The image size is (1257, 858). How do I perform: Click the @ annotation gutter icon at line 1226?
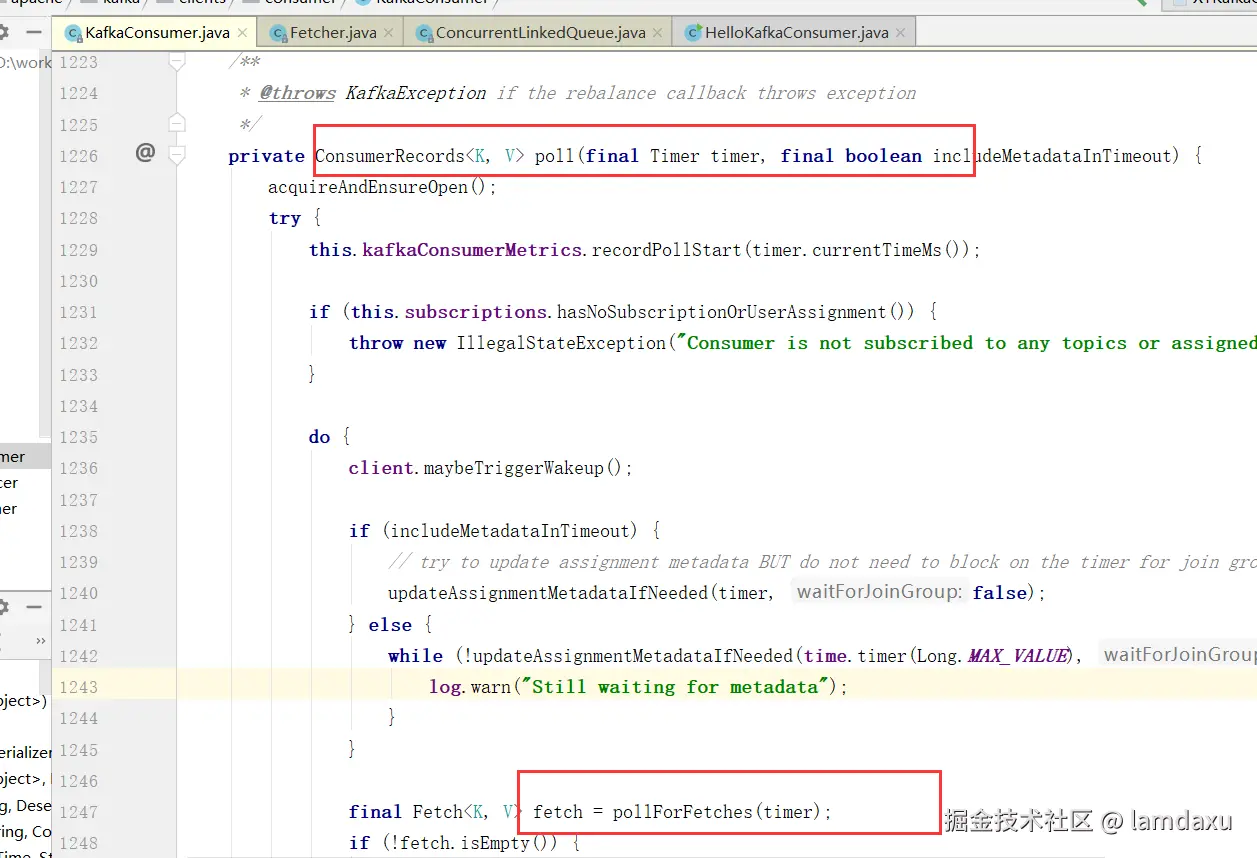click(x=146, y=153)
